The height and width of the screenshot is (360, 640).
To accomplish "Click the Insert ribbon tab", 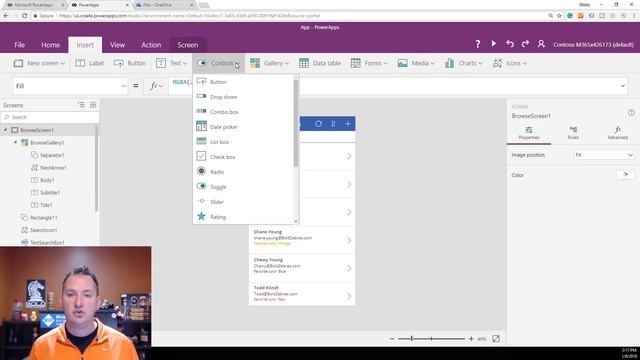I will tap(85, 45).
